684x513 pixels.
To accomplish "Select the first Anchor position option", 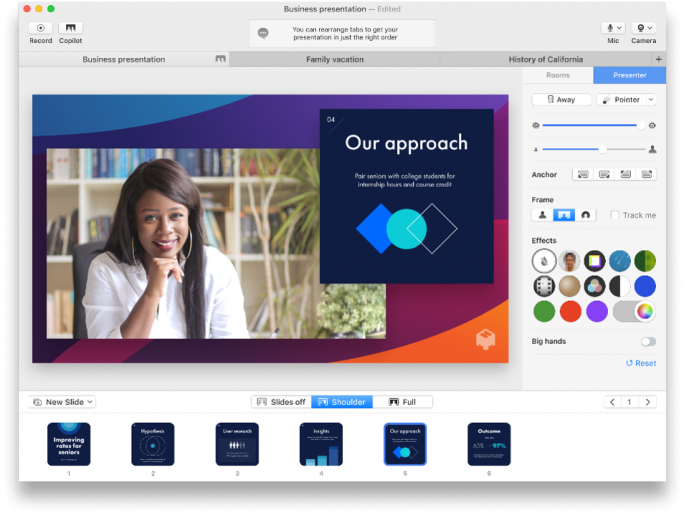I will (583, 174).
